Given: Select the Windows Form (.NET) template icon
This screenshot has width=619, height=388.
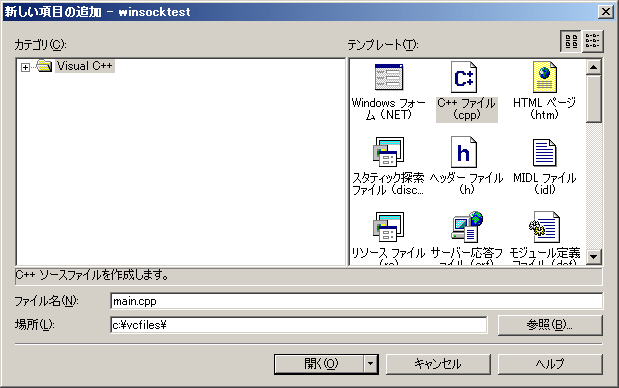Looking at the screenshot, I should coord(389,77).
